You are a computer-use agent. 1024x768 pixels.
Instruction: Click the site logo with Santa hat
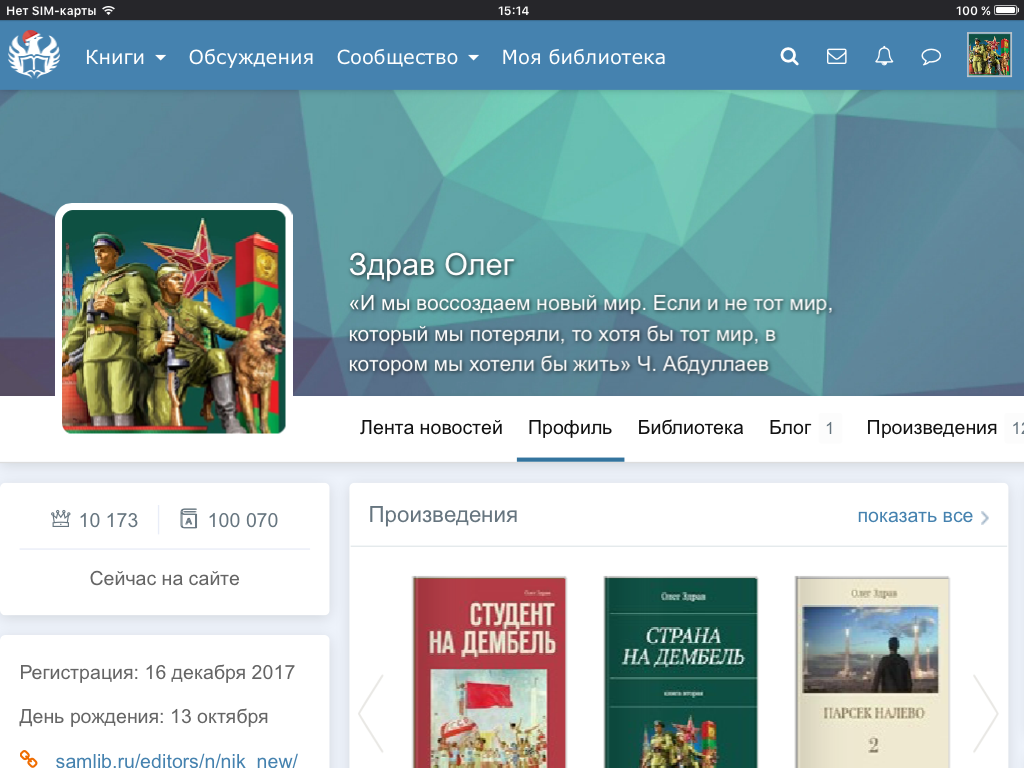[34, 55]
